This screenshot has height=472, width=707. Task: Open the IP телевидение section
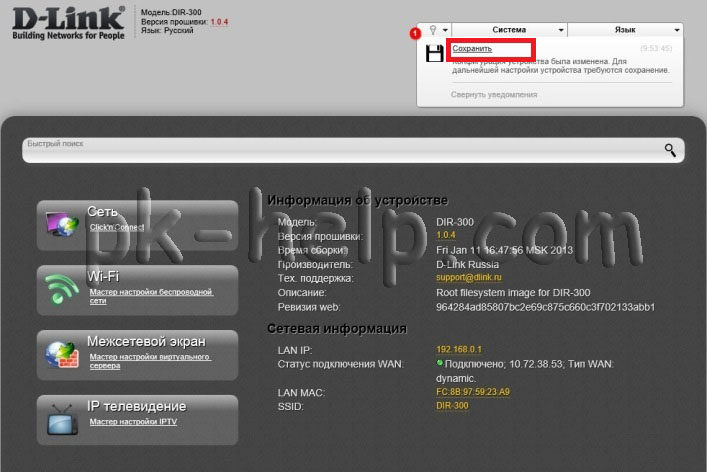coord(137,406)
